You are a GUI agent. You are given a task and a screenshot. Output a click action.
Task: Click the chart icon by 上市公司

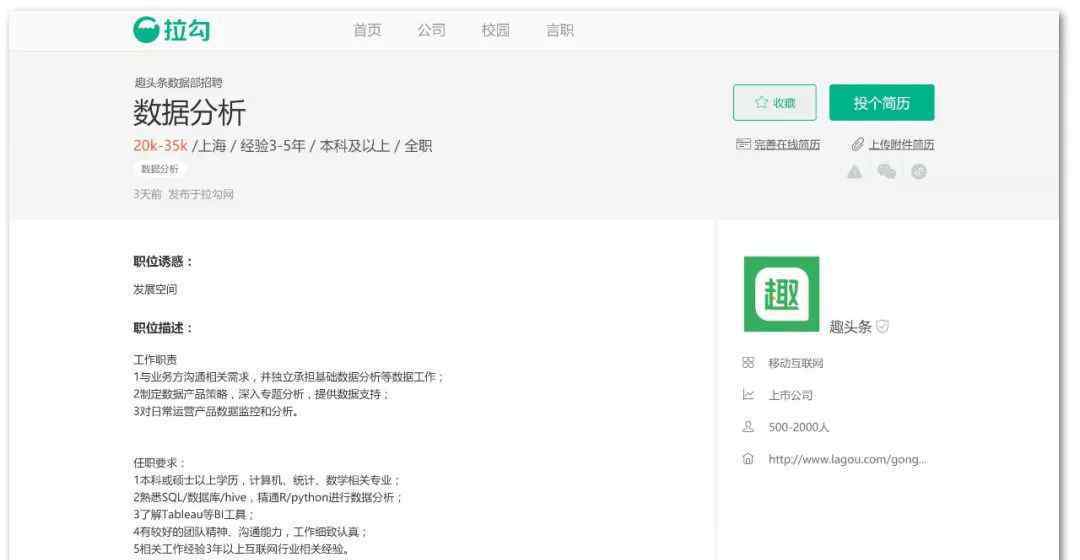pyautogui.click(x=748, y=395)
